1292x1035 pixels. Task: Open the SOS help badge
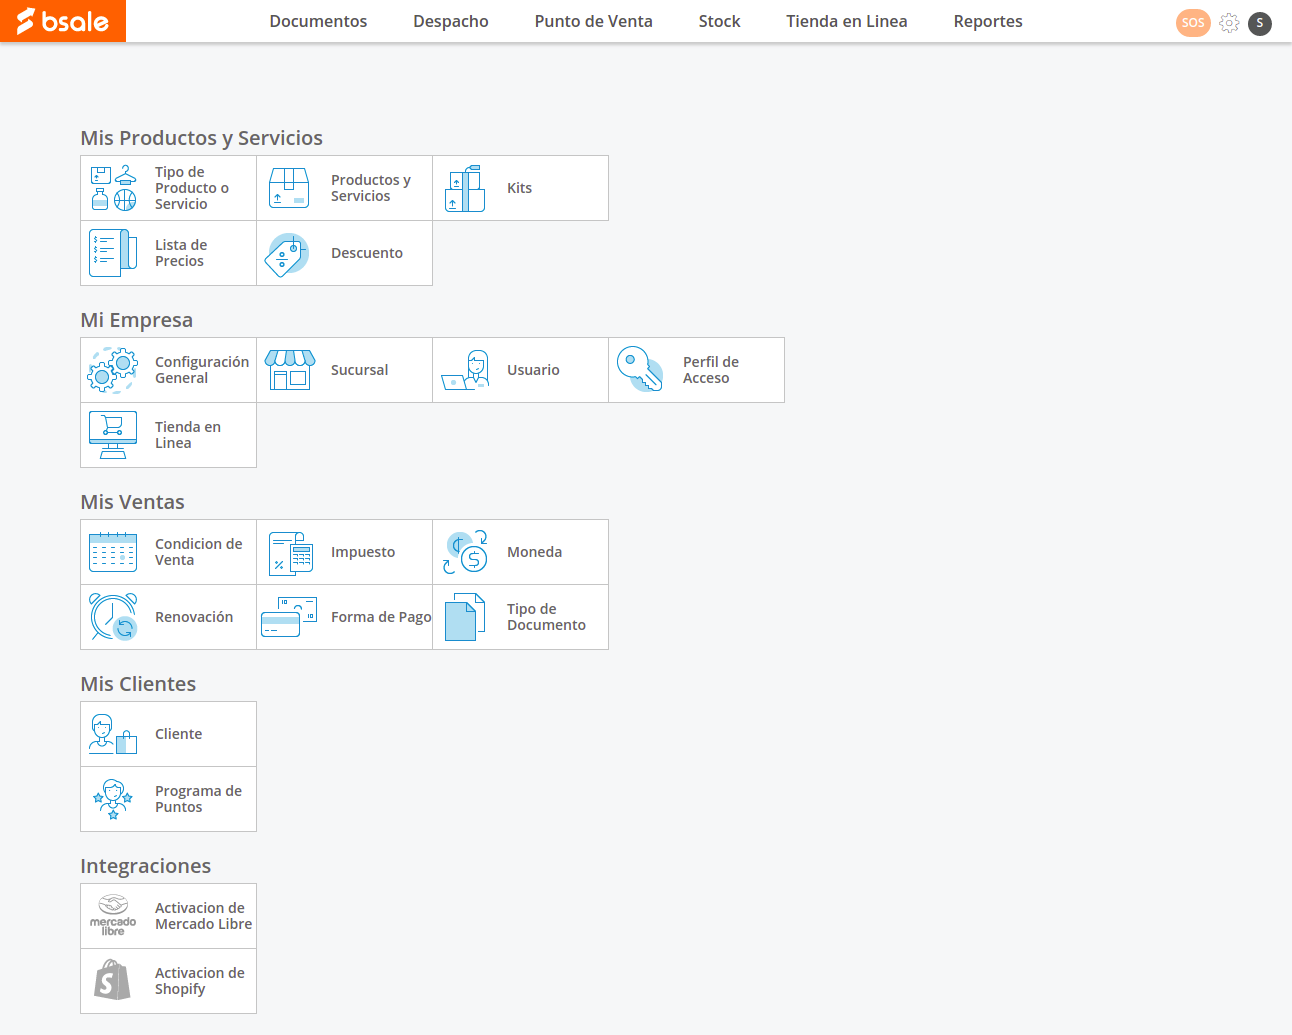click(1192, 23)
